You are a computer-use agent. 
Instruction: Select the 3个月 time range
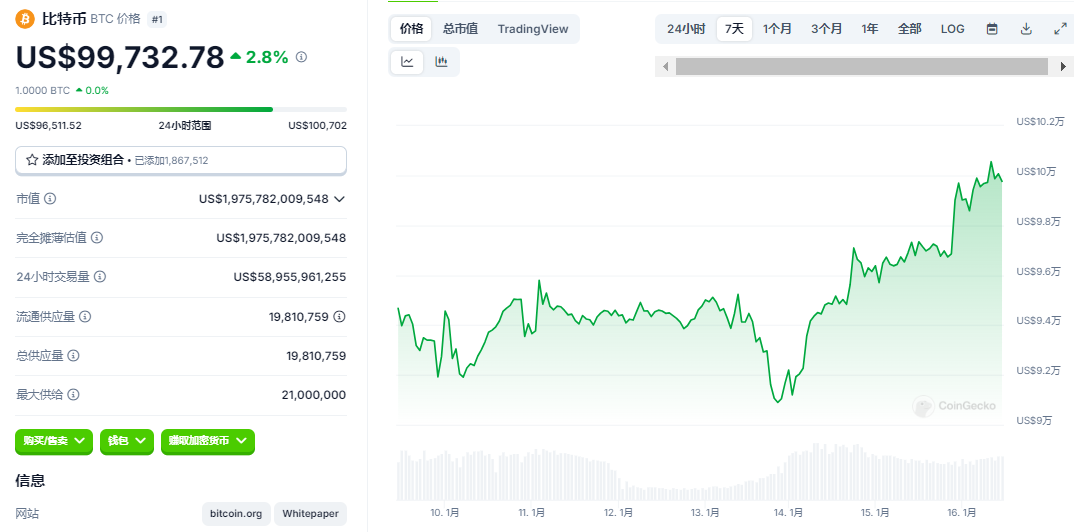(827, 29)
